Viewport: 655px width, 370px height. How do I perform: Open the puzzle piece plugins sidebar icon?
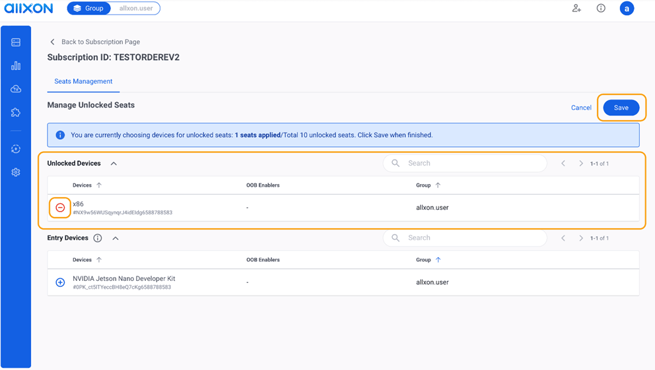point(16,112)
